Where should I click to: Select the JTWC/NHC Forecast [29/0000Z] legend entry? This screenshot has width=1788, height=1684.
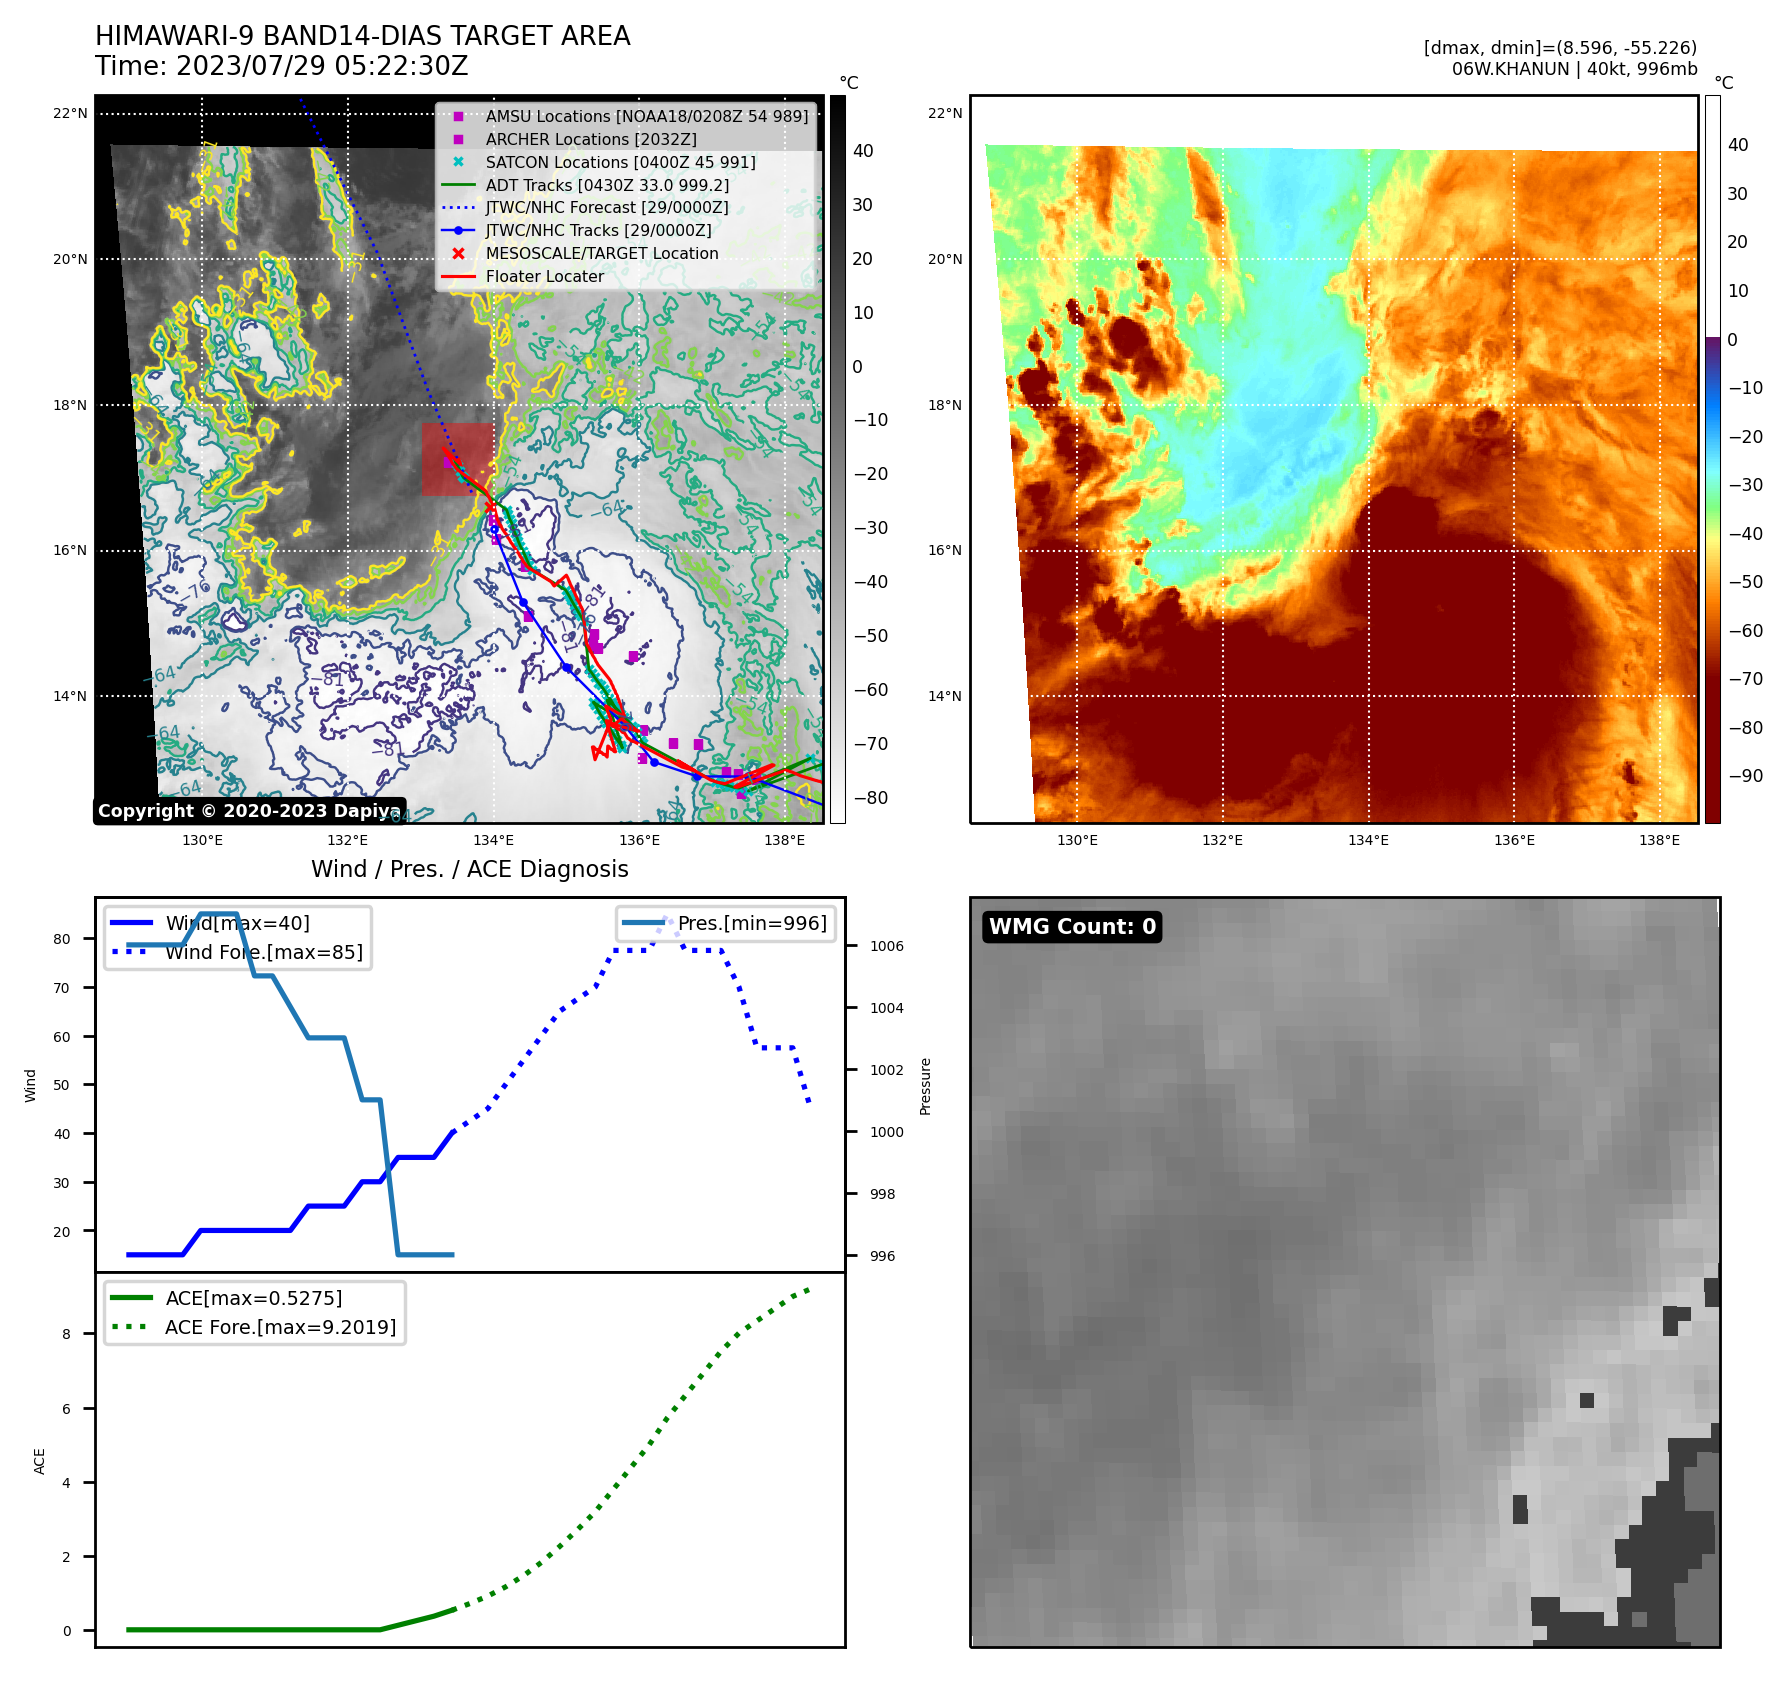pyautogui.click(x=607, y=208)
